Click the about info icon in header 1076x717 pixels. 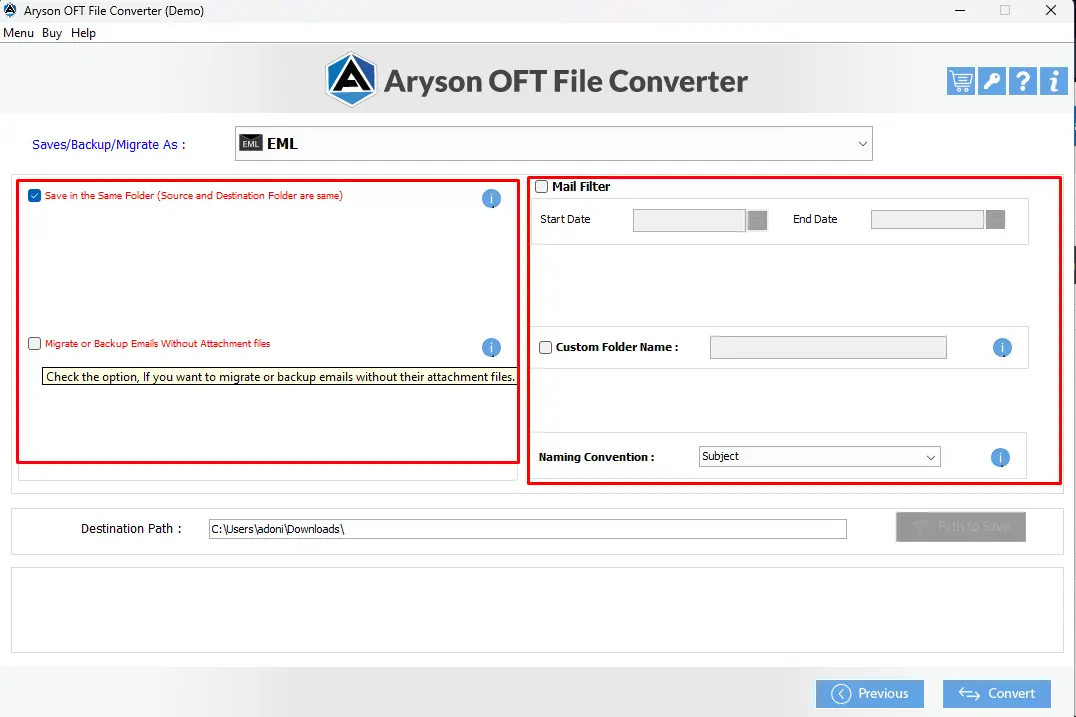[1053, 81]
